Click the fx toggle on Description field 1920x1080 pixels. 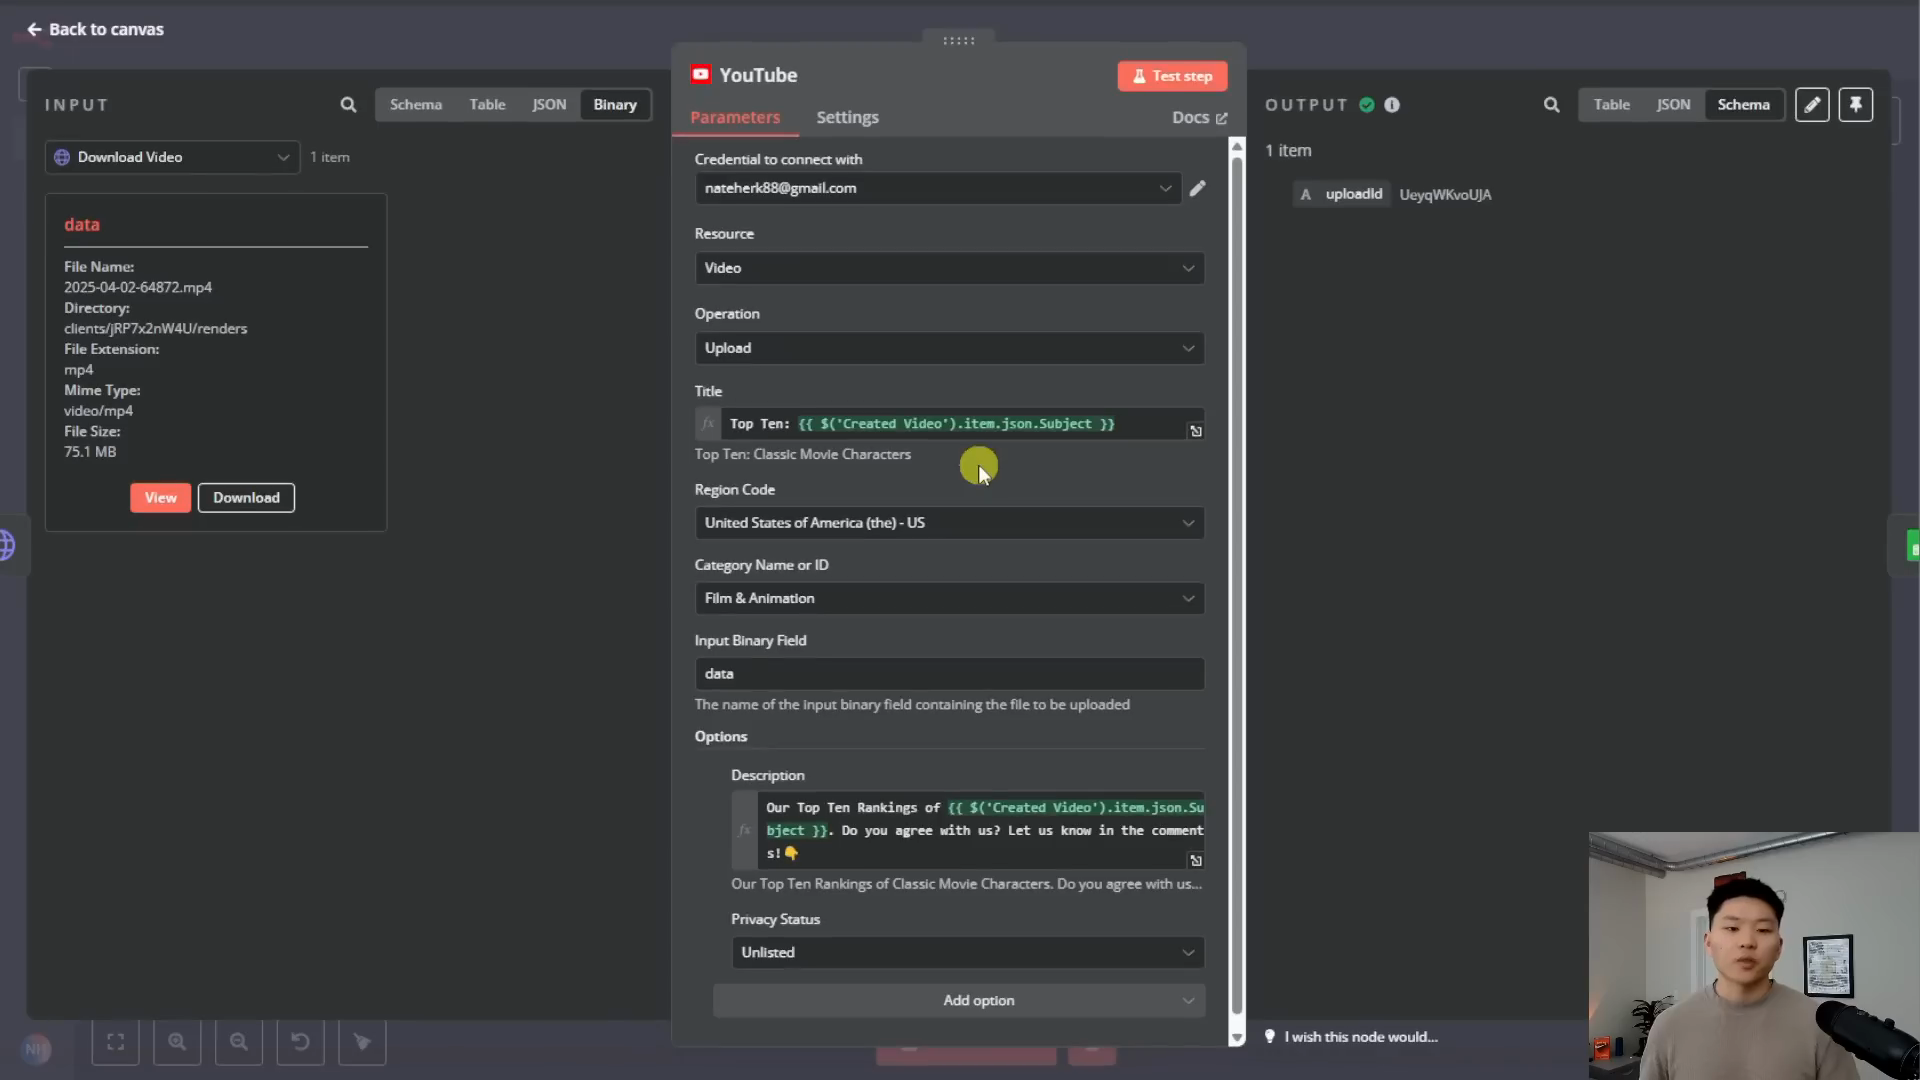[744, 830]
